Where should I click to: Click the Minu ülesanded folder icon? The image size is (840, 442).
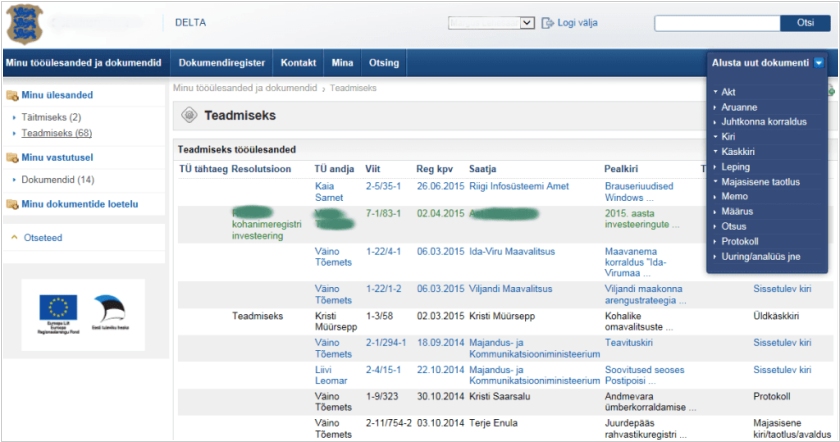point(12,96)
